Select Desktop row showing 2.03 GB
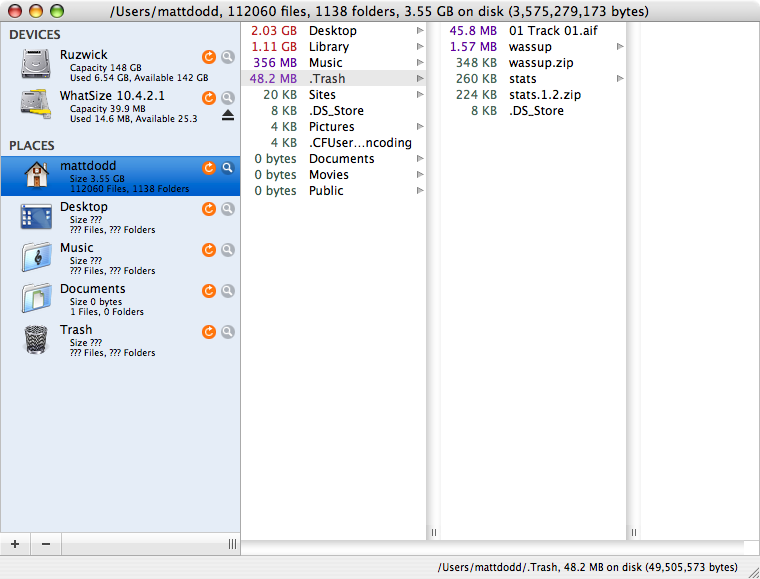Image resolution: width=760 pixels, height=579 pixels. pos(333,31)
